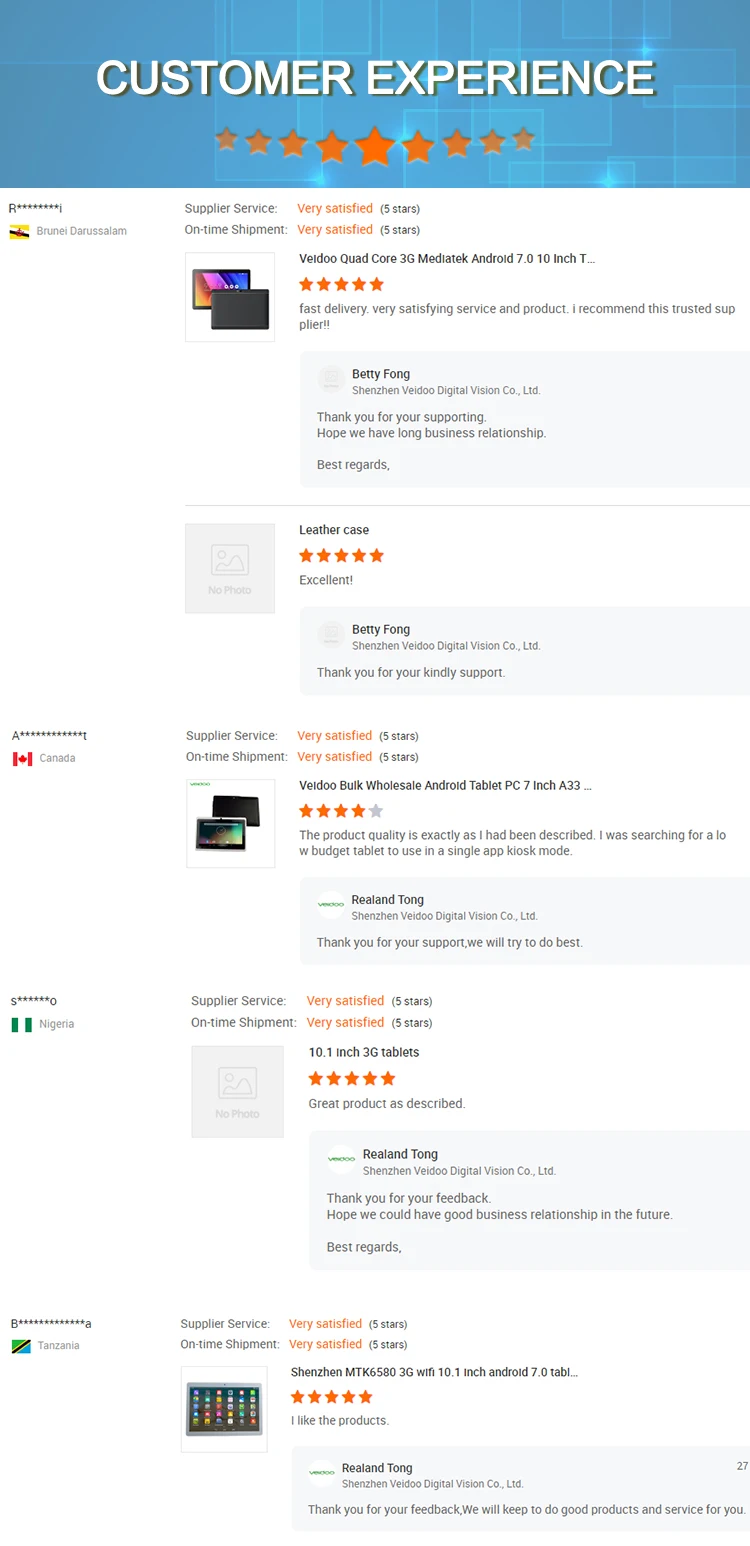Open the 10.1 inch 3G tablets link
750x1546 pixels.
click(364, 1053)
